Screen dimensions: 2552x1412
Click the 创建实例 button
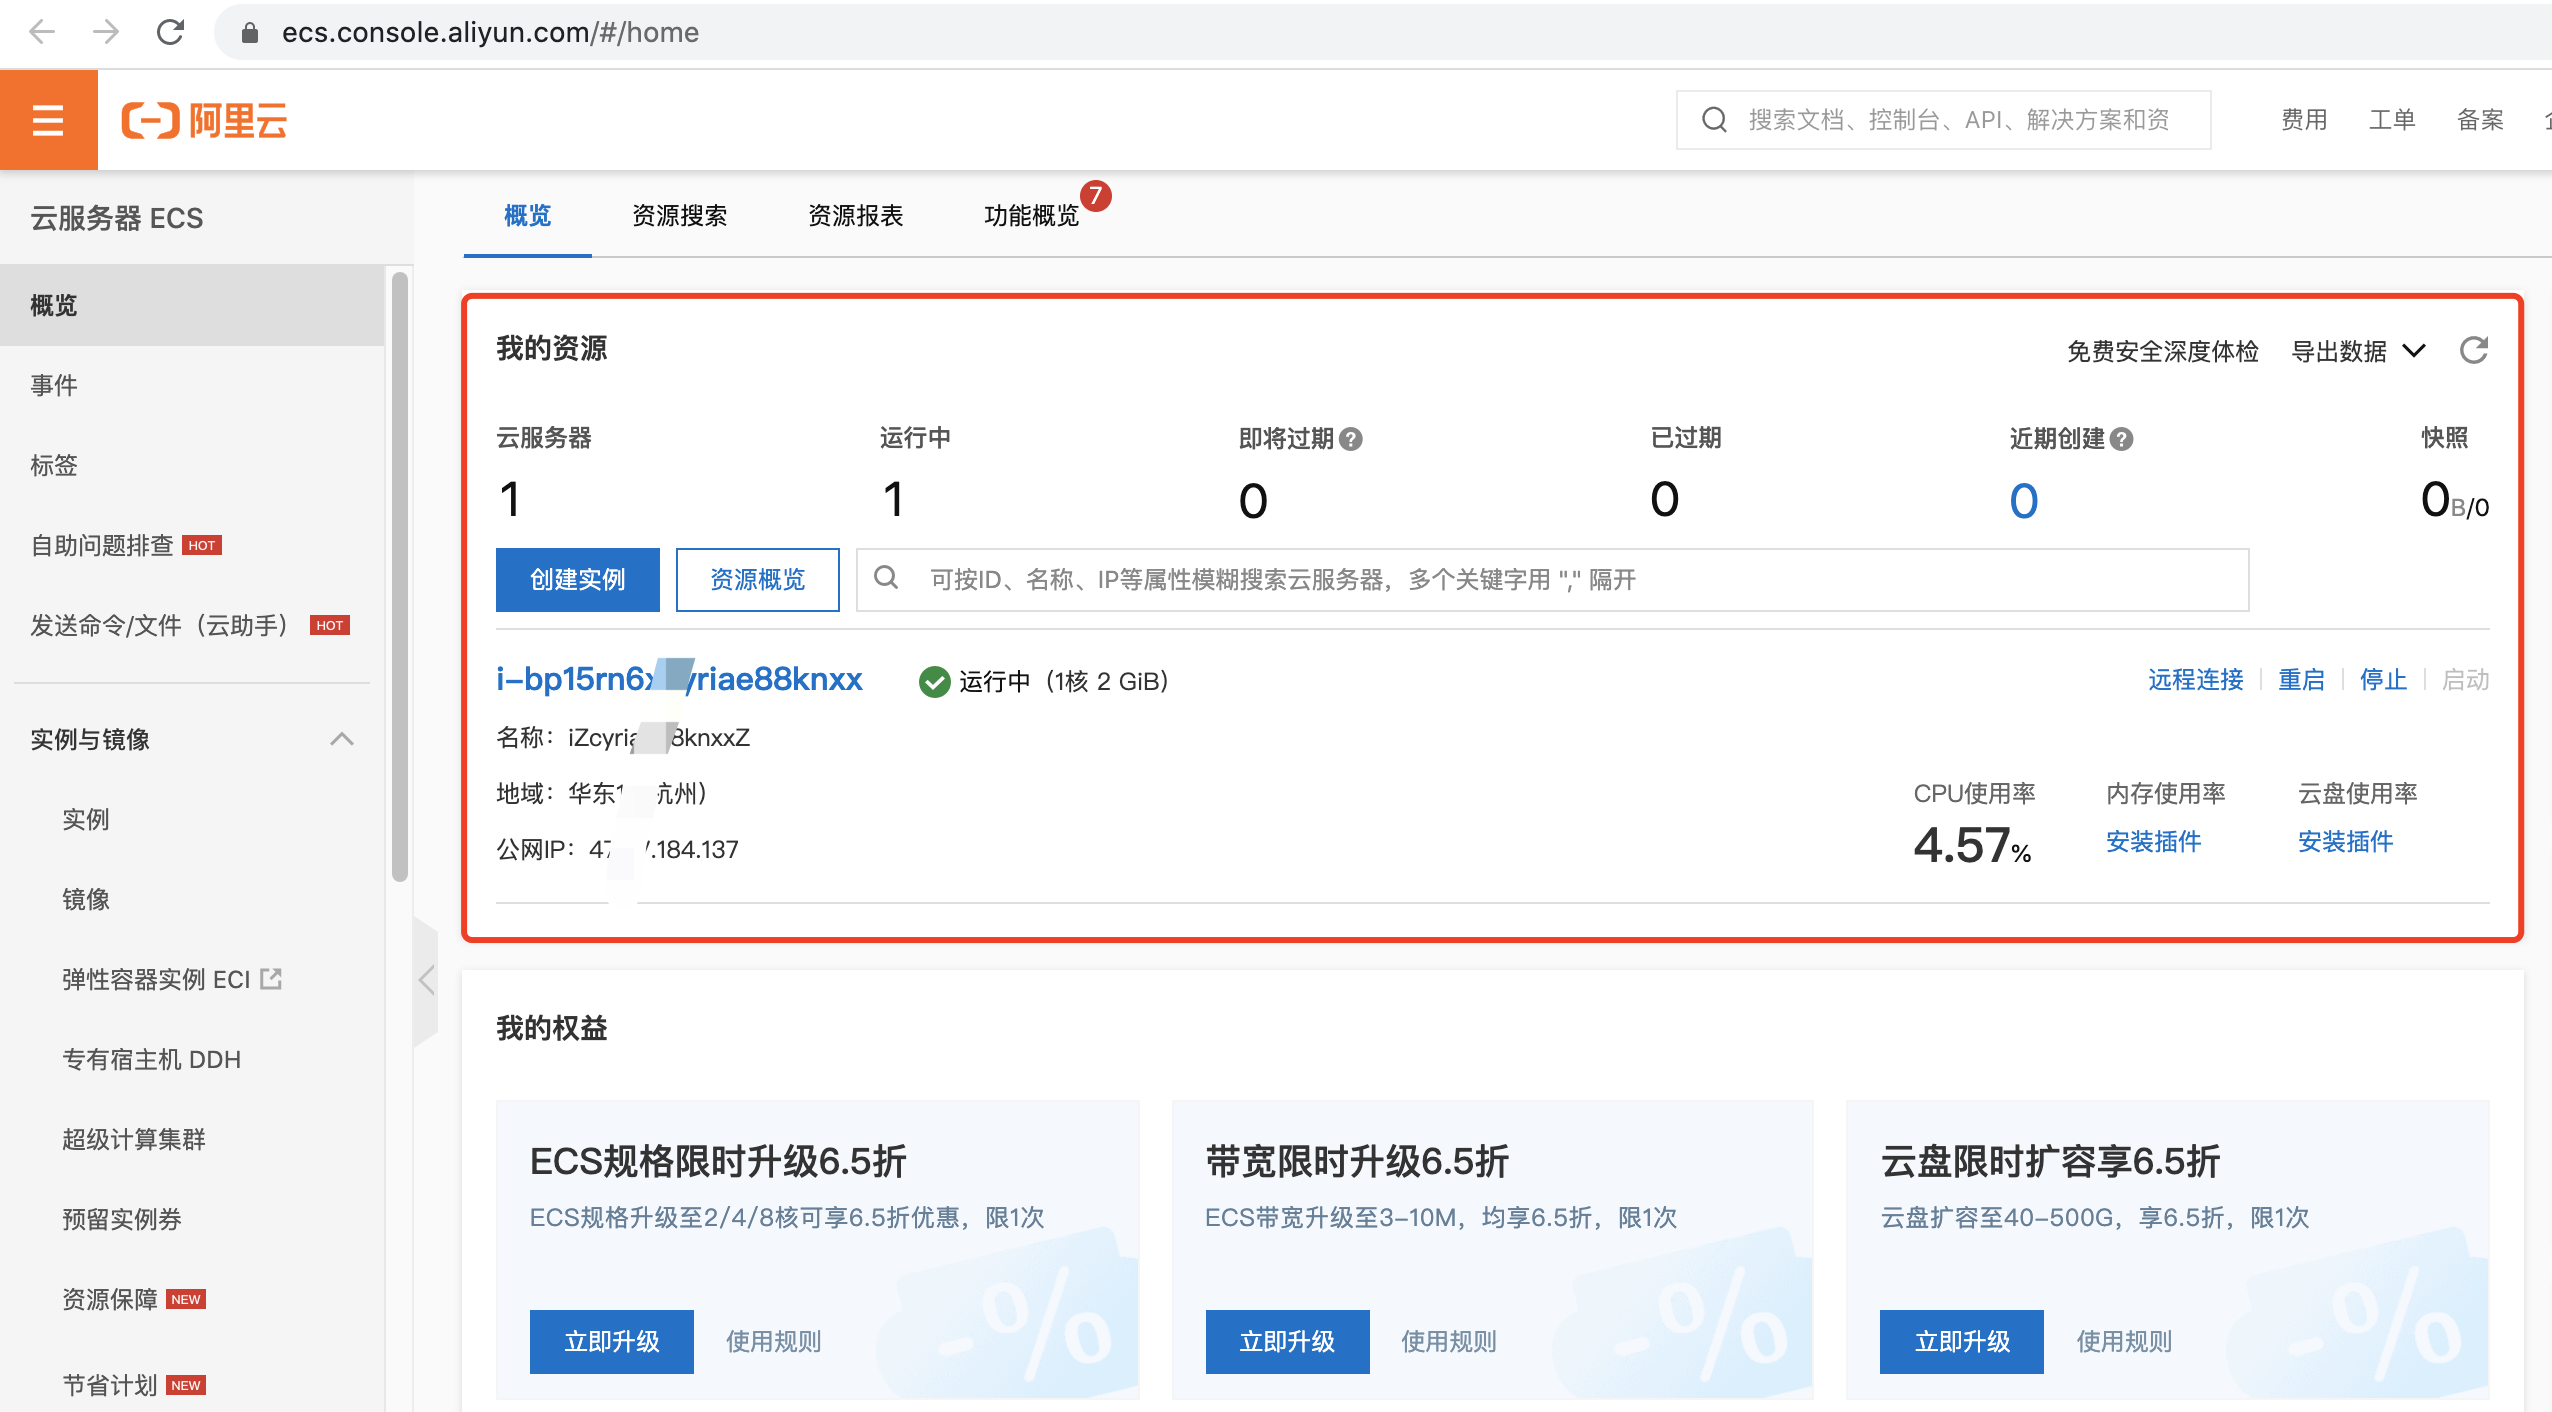coord(578,579)
